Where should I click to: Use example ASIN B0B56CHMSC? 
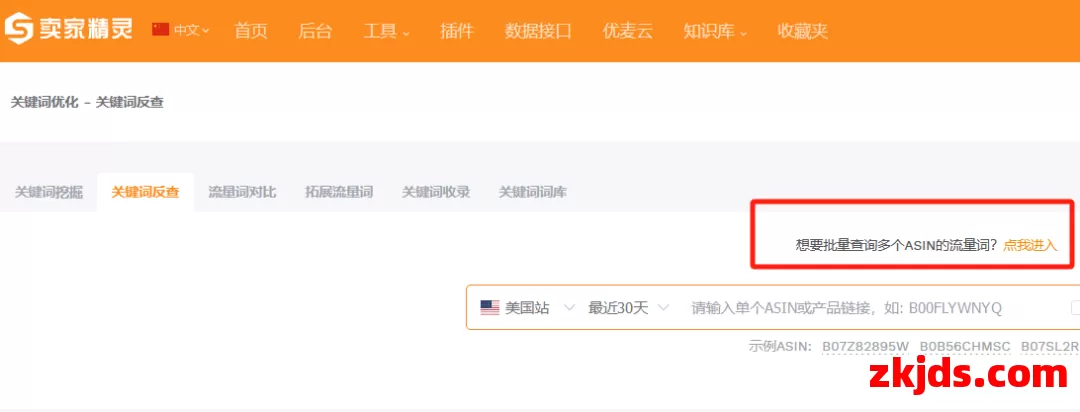coord(965,346)
